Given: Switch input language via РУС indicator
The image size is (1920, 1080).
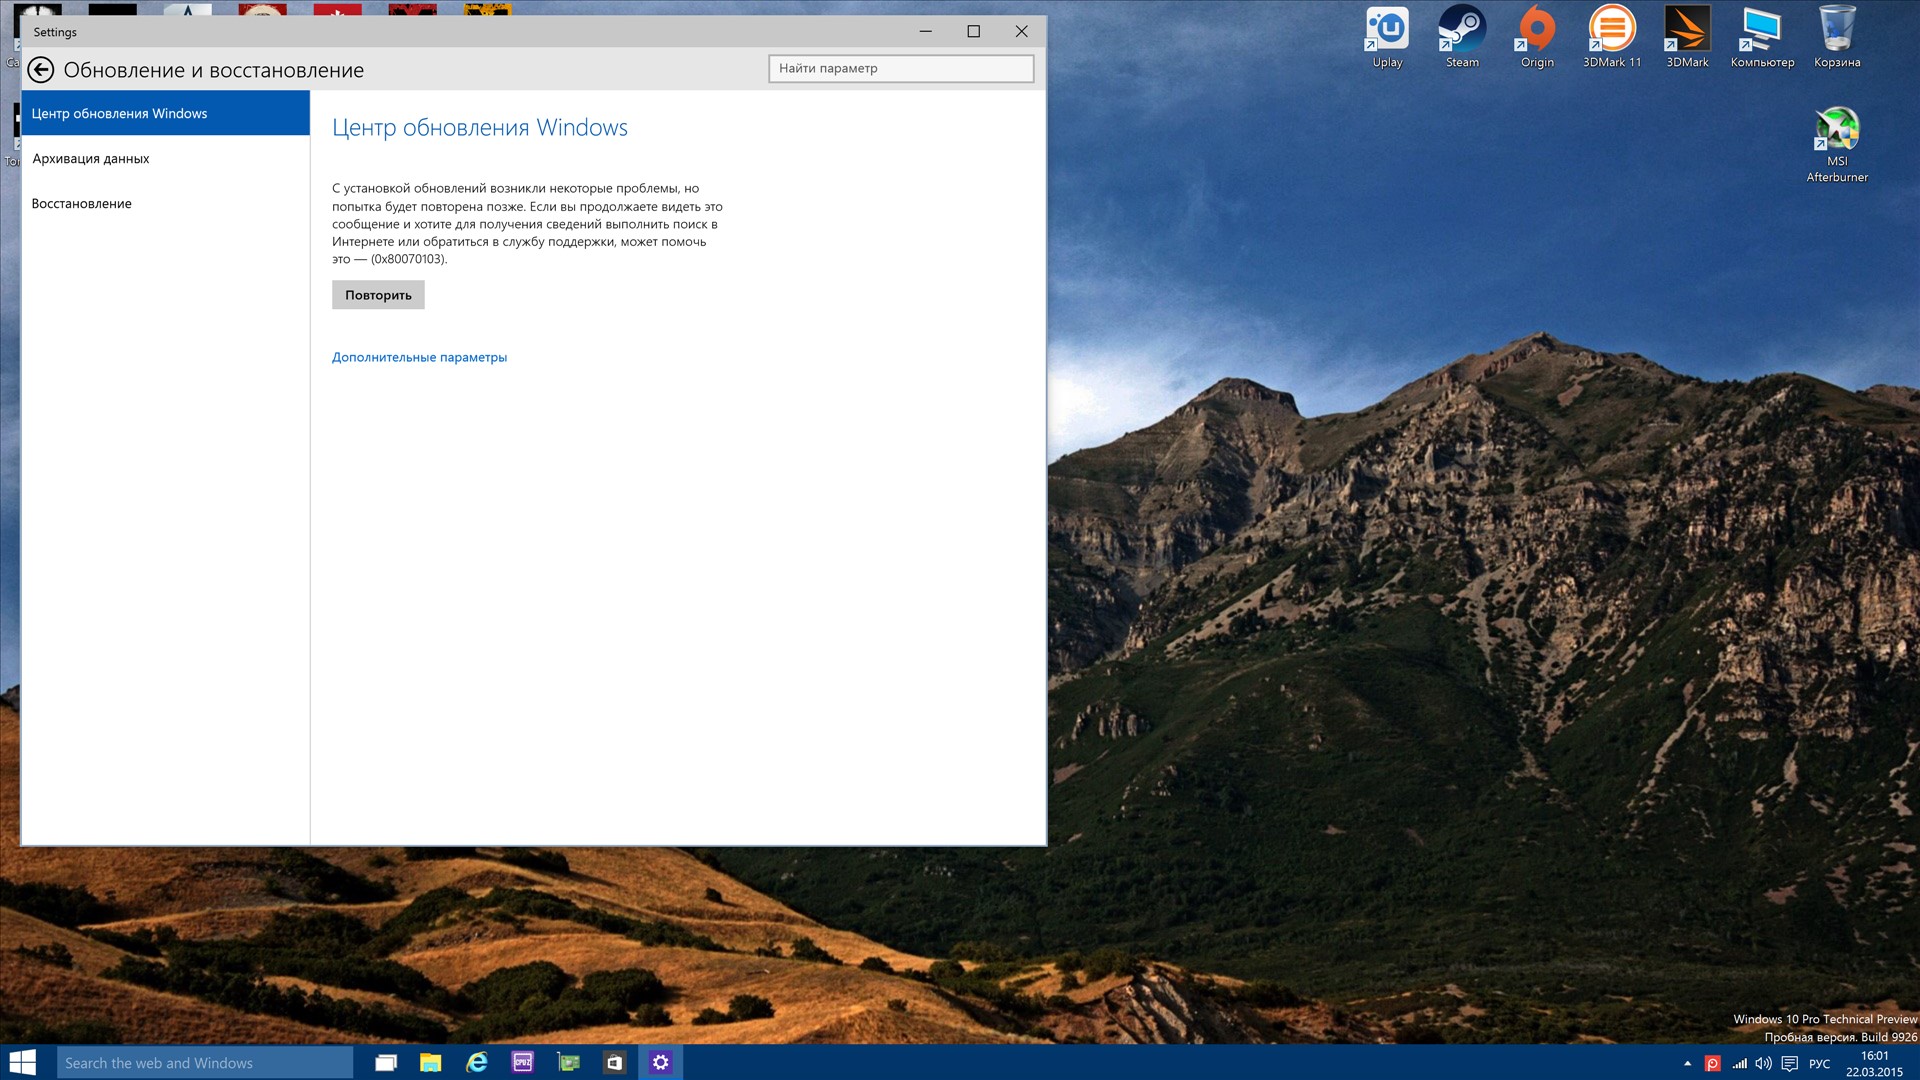Looking at the screenshot, I should click(1819, 1063).
